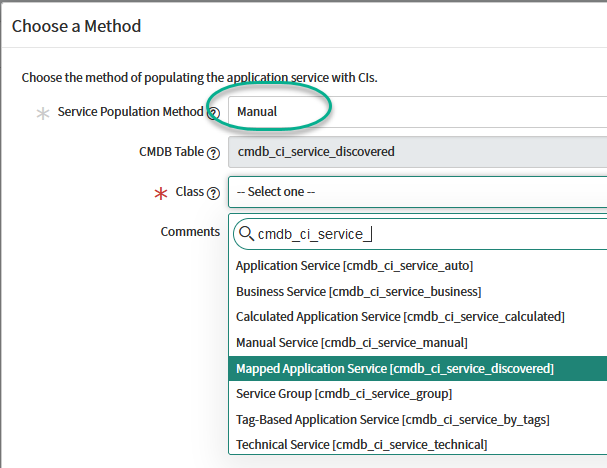Click the magnifier icon in the search box

tap(245, 235)
